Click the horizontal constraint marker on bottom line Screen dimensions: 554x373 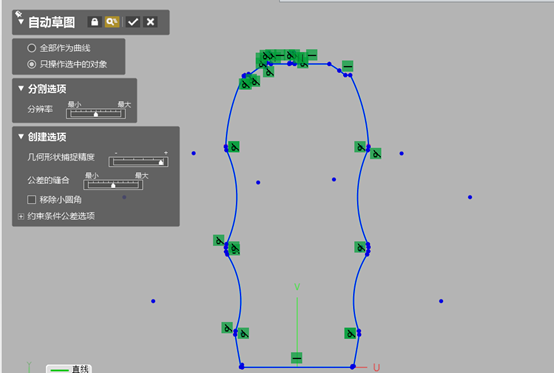coord(297,358)
